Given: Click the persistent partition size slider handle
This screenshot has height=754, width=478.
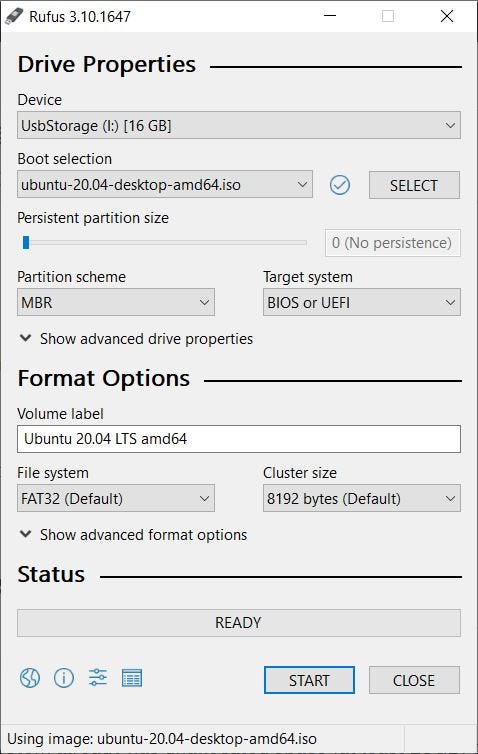Looking at the screenshot, I should coord(26,243).
